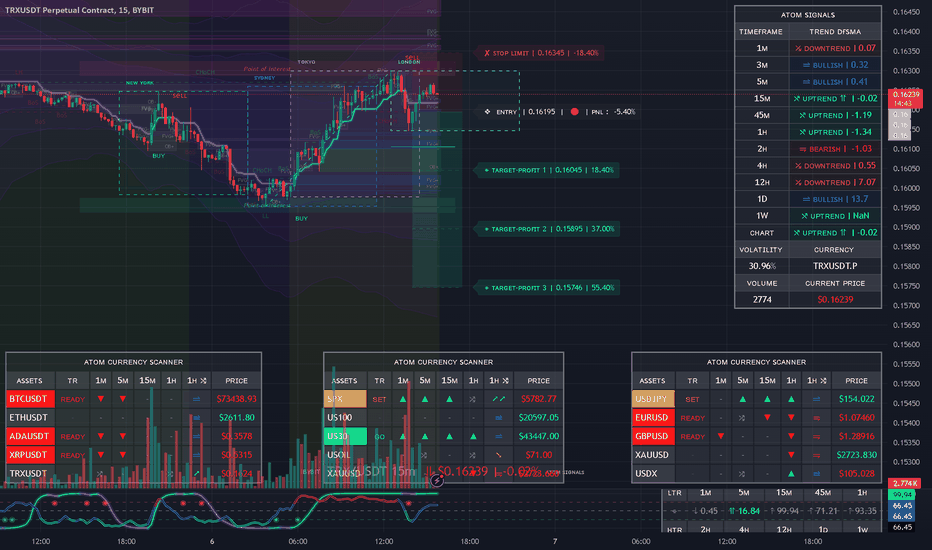Click the XAUUSD $2723.830 row 1H down arrow

pyautogui.click(x=791, y=455)
